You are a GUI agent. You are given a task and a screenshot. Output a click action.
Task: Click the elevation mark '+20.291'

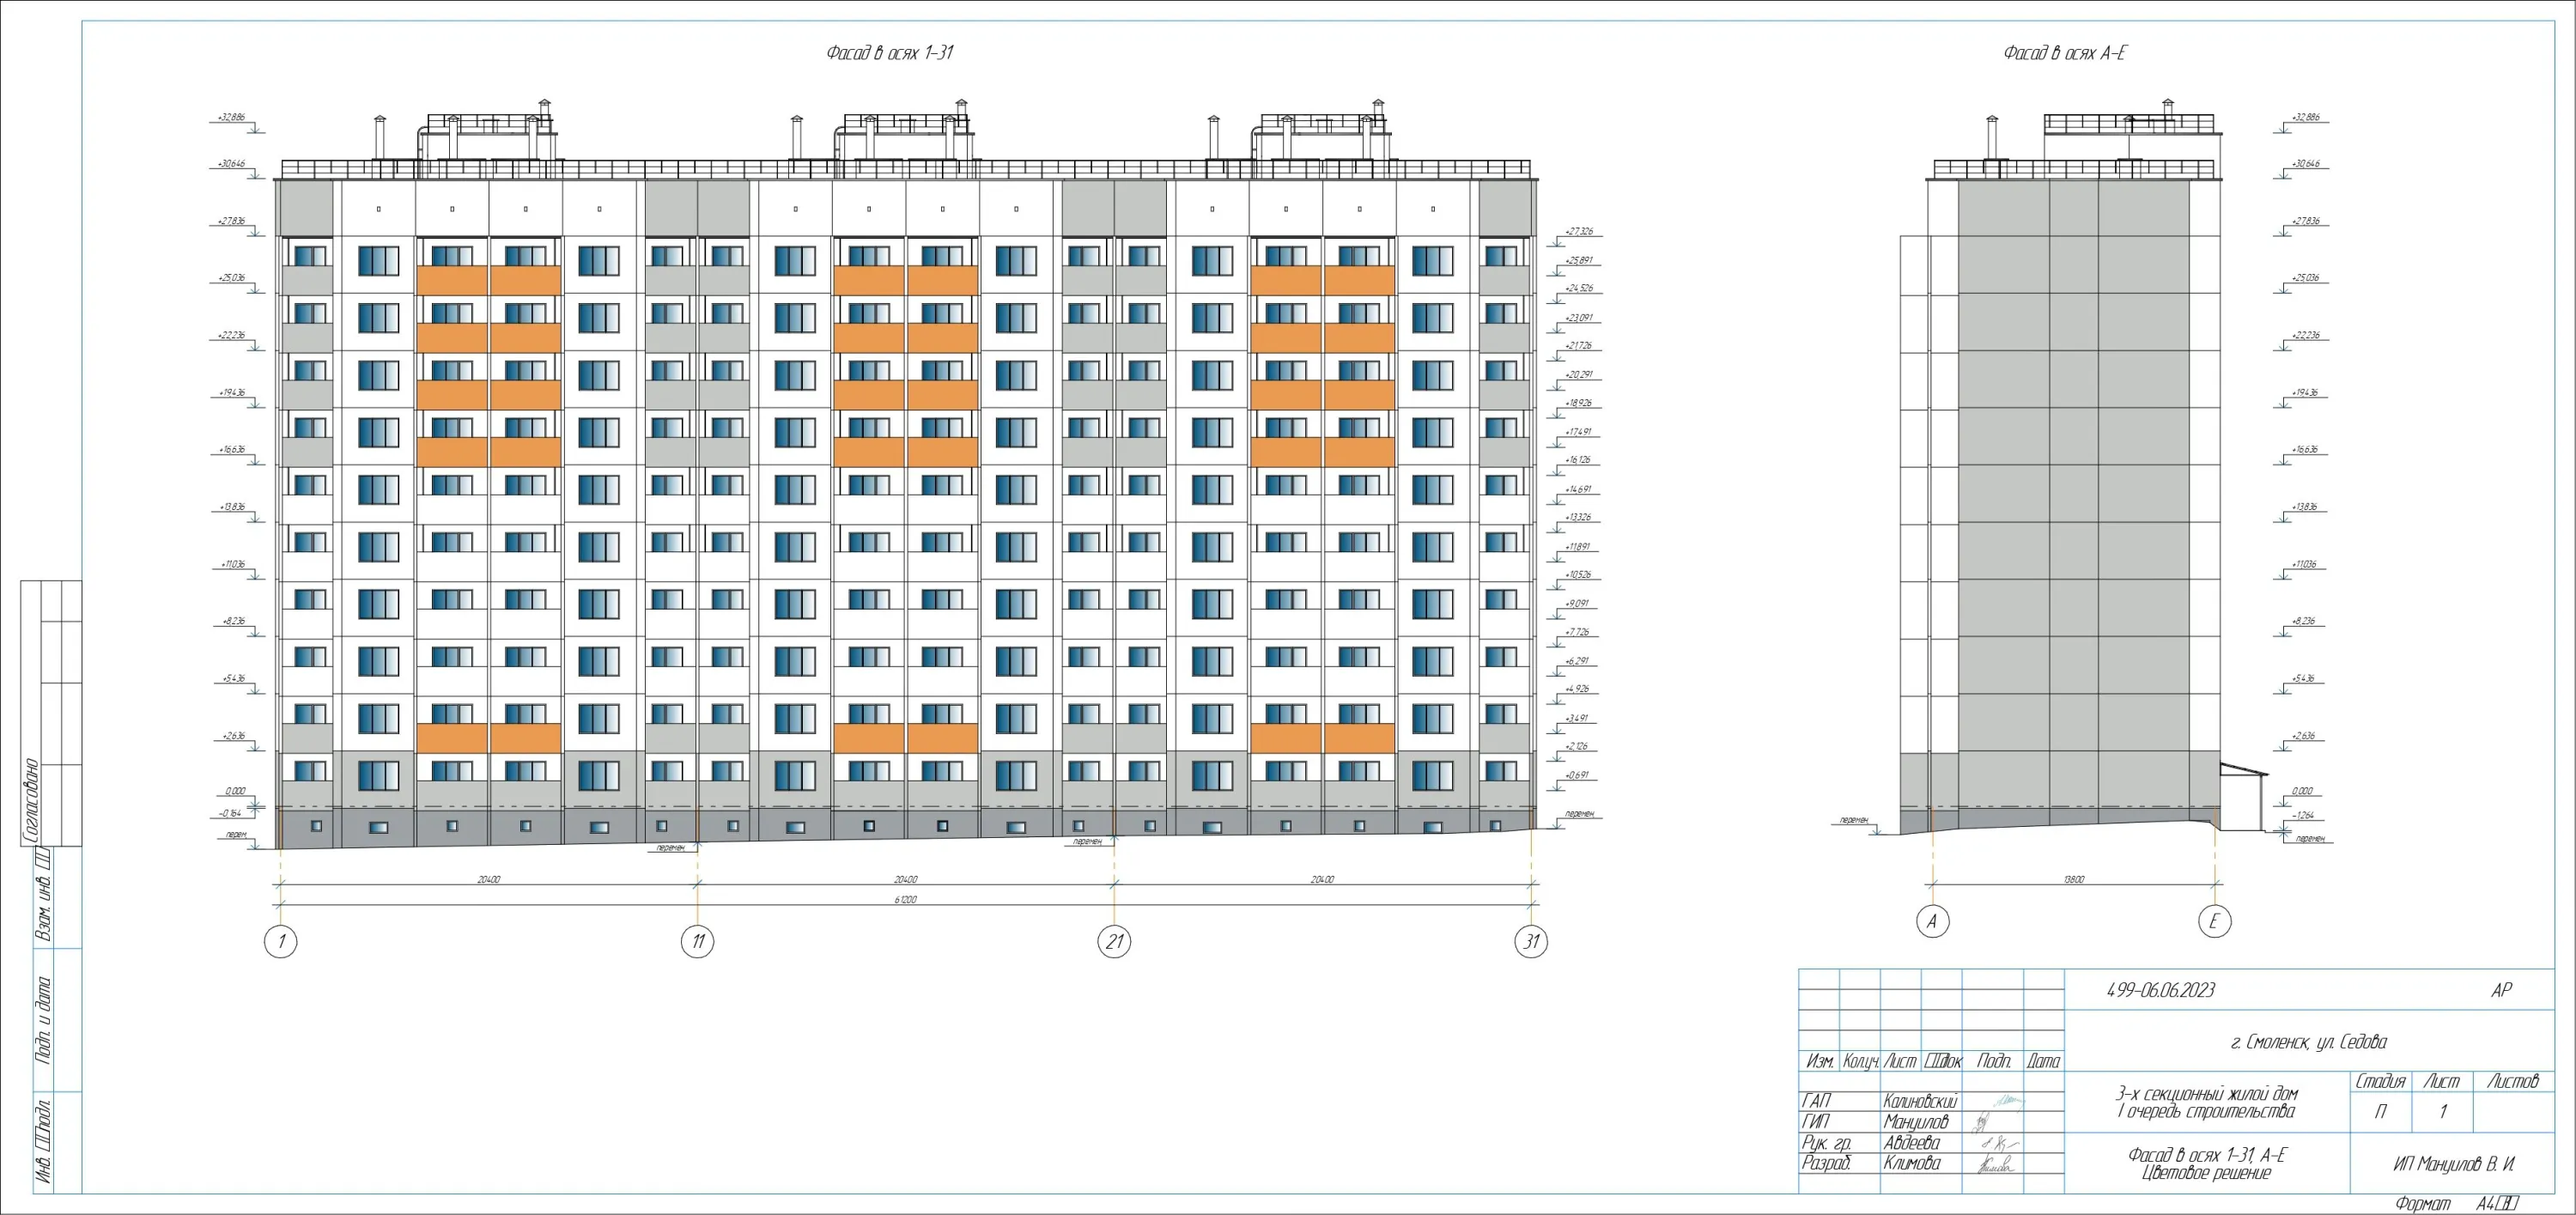pos(1579,375)
